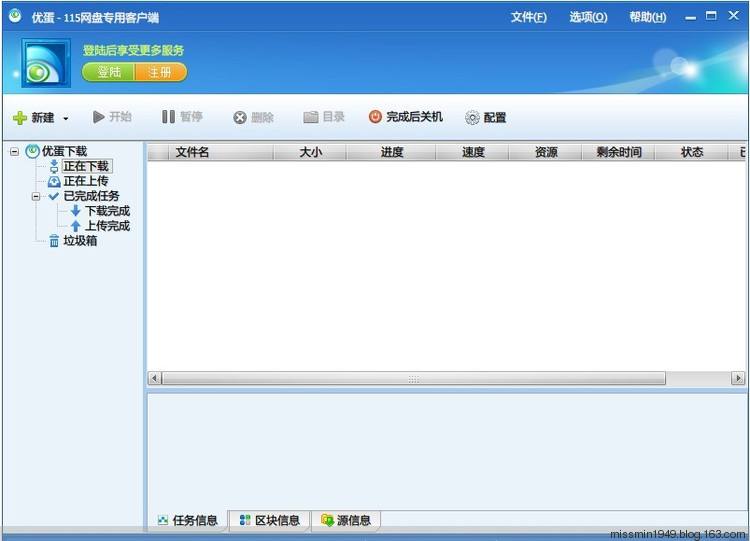The width and height of the screenshot is (750, 541).
Task: Click the 优蛋 avatar logo in header
Action: point(45,64)
